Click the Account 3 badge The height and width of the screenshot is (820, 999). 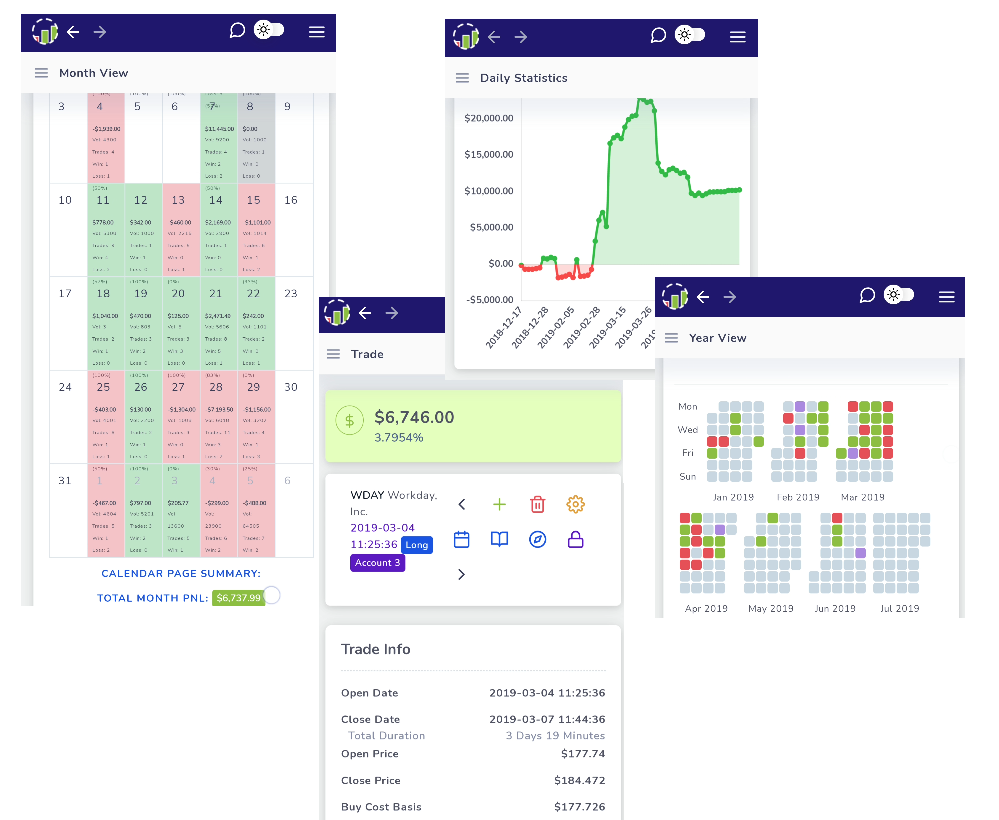pyautogui.click(x=377, y=563)
